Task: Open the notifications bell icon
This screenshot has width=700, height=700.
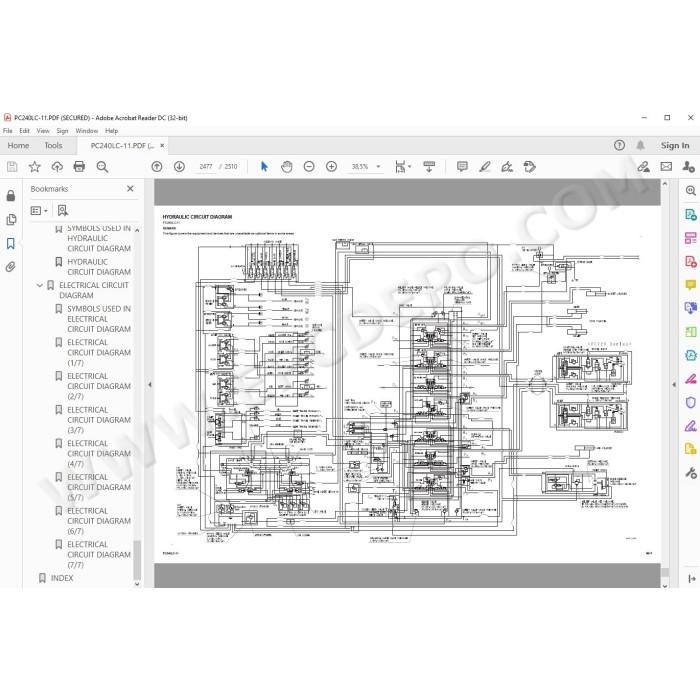Action: point(640,145)
